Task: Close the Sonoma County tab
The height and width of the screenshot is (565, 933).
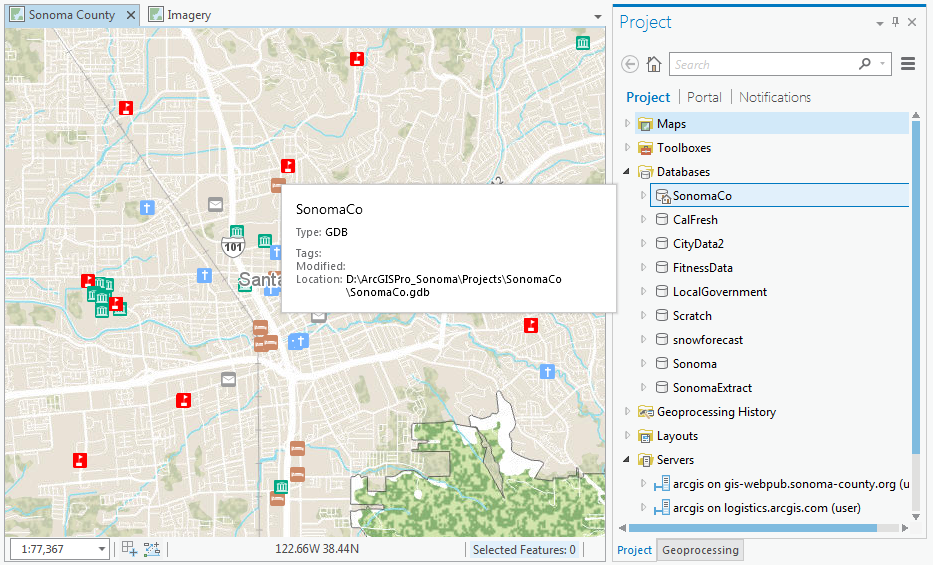Action: [x=130, y=15]
